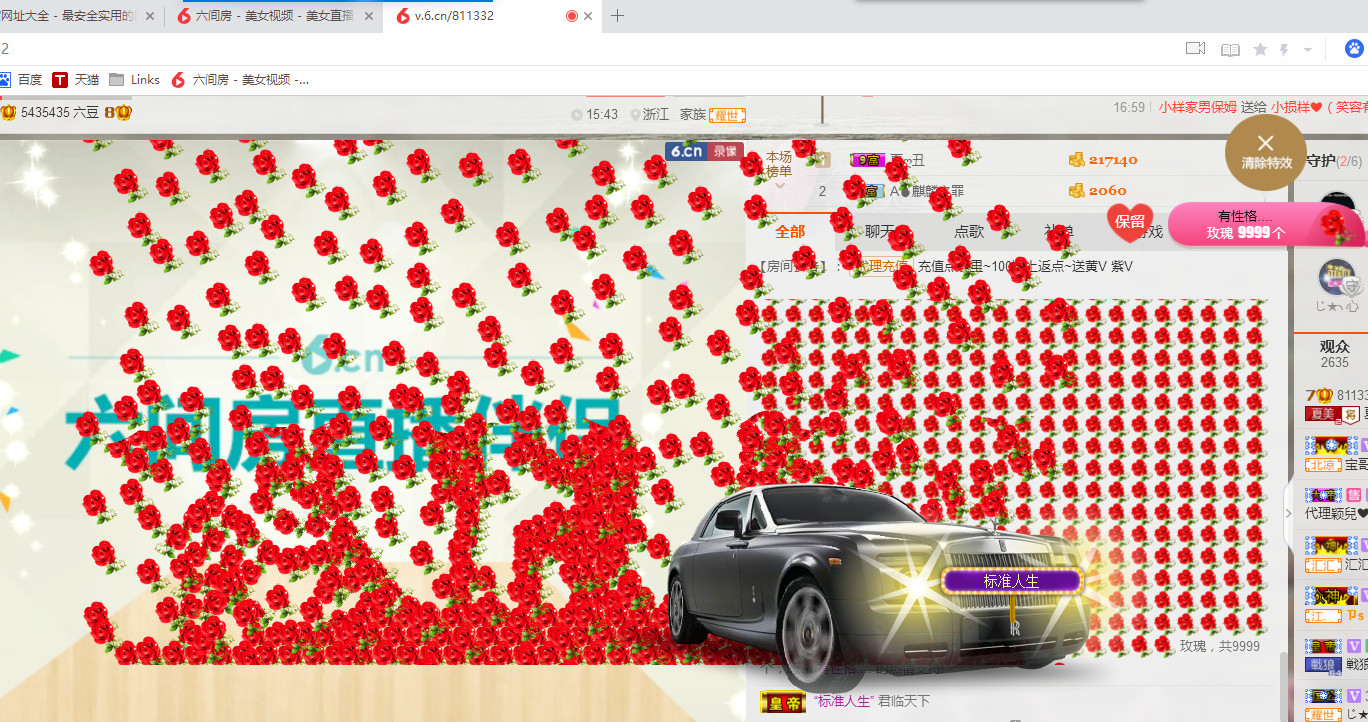Close the 网址大全 browser tab
The height and width of the screenshot is (722, 1368).
click(x=150, y=16)
